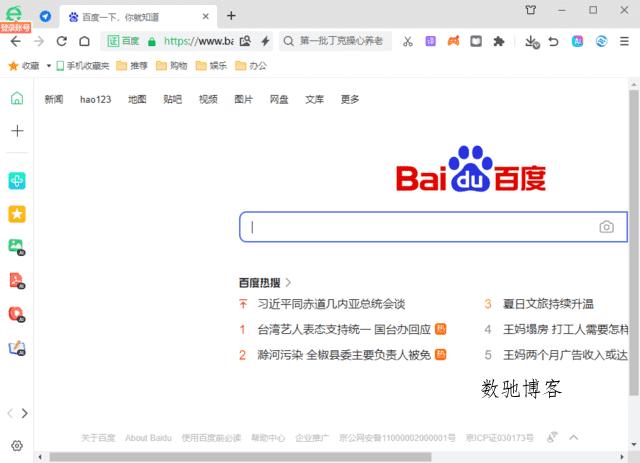Click the horizontal scrollbar thumb
640x463 pixels.
(x=240, y=457)
